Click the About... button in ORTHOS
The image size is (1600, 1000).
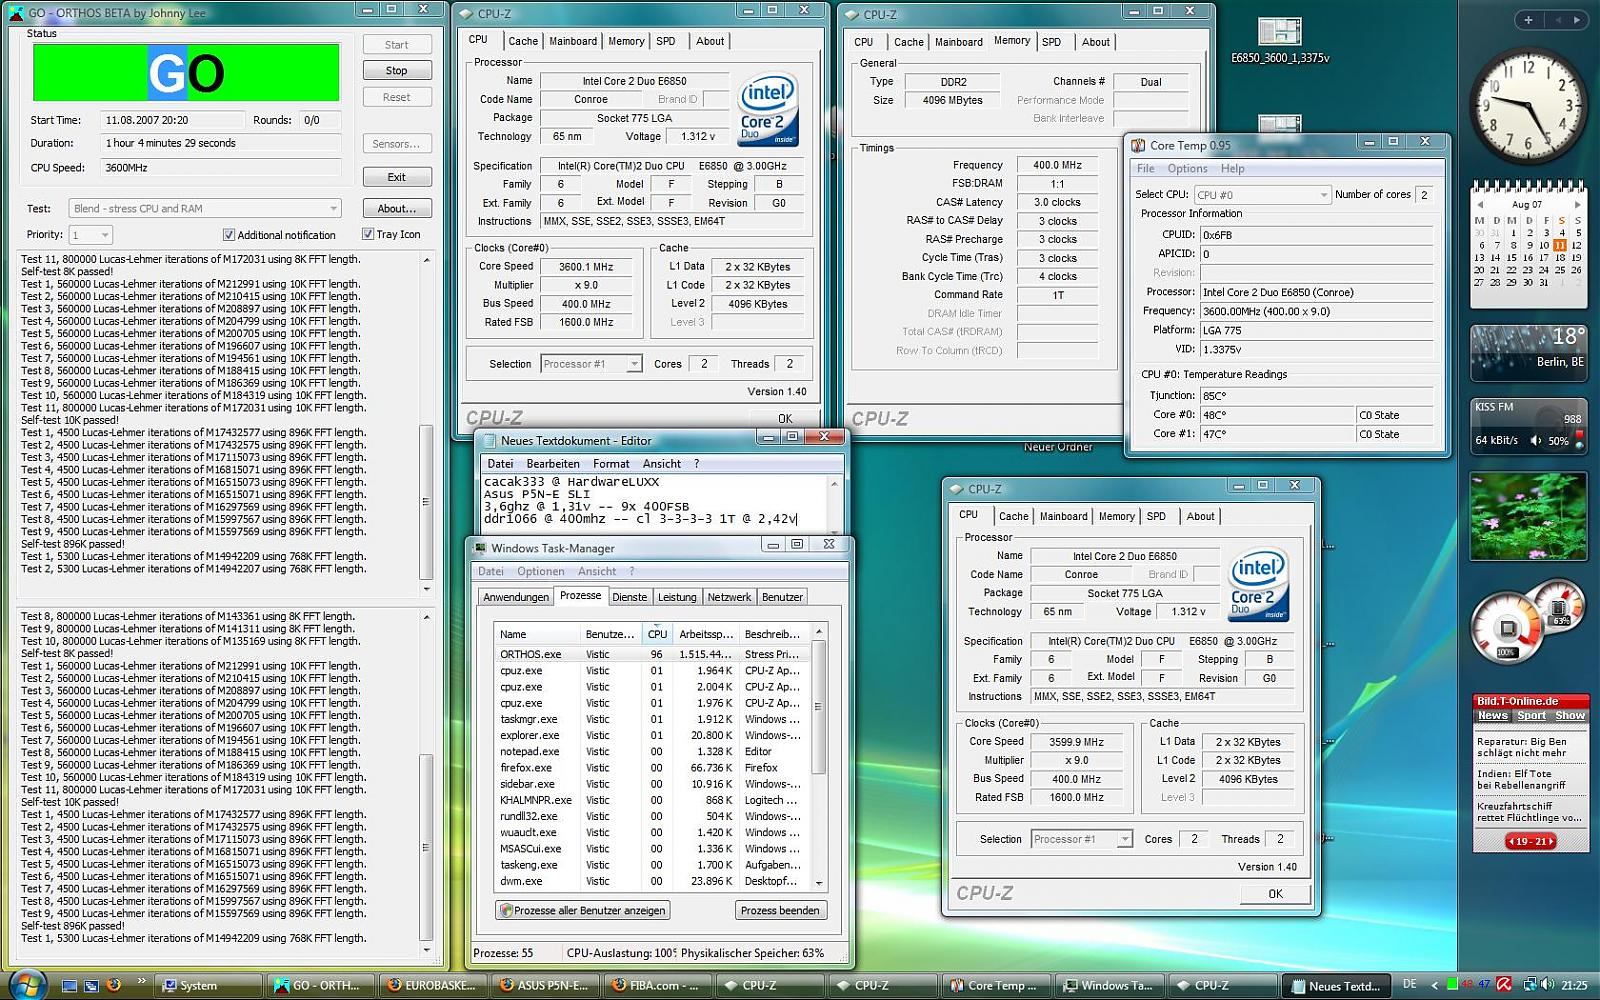click(x=397, y=208)
